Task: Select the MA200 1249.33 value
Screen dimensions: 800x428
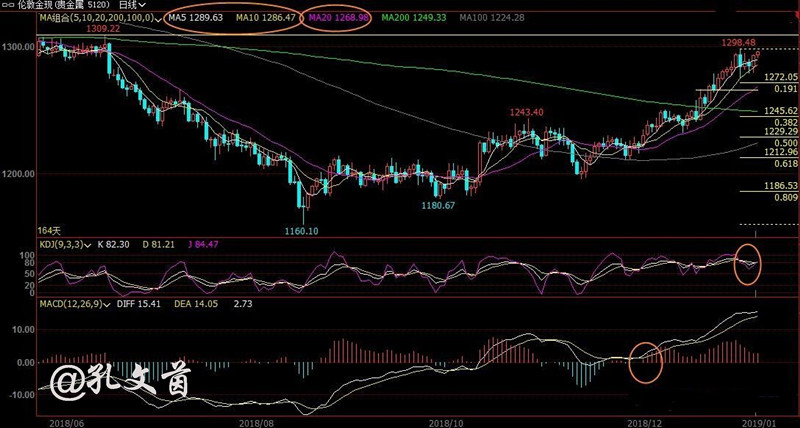Action: 414,17
